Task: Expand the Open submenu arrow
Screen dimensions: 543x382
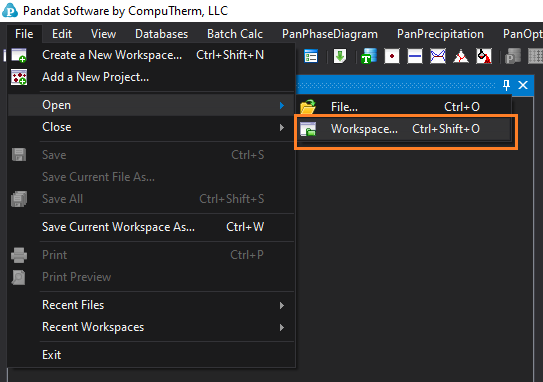Action: (282, 105)
